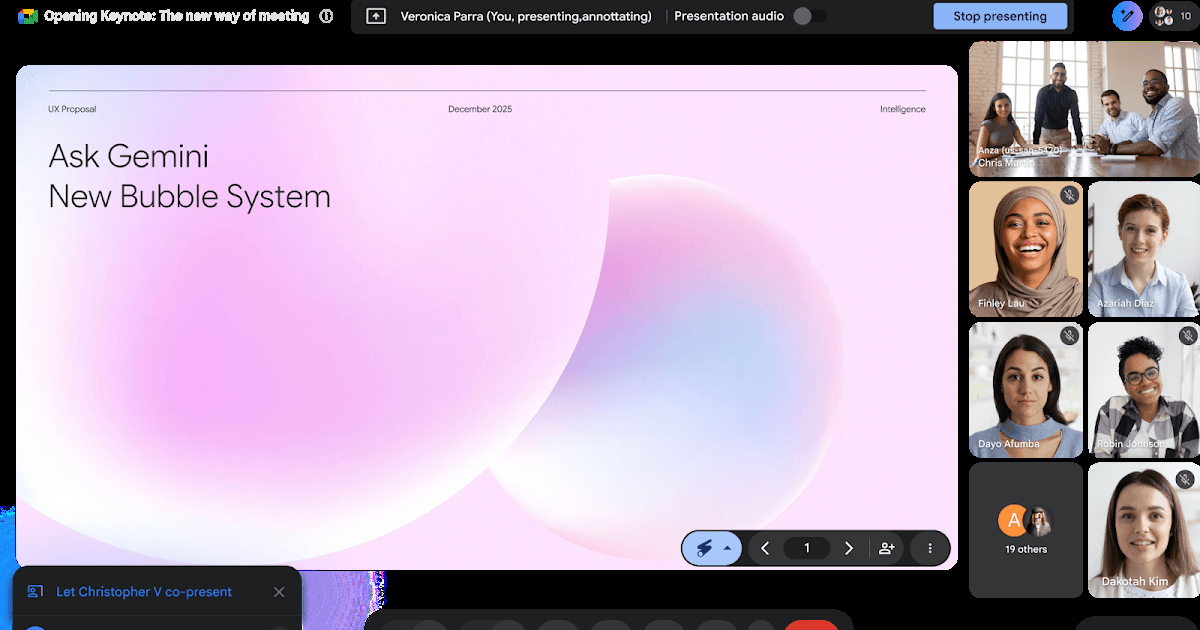Viewport: 1200px width, 630px height.
Task: Click the Ask Gemini New Bubble System title
Action: coord(189,176)
